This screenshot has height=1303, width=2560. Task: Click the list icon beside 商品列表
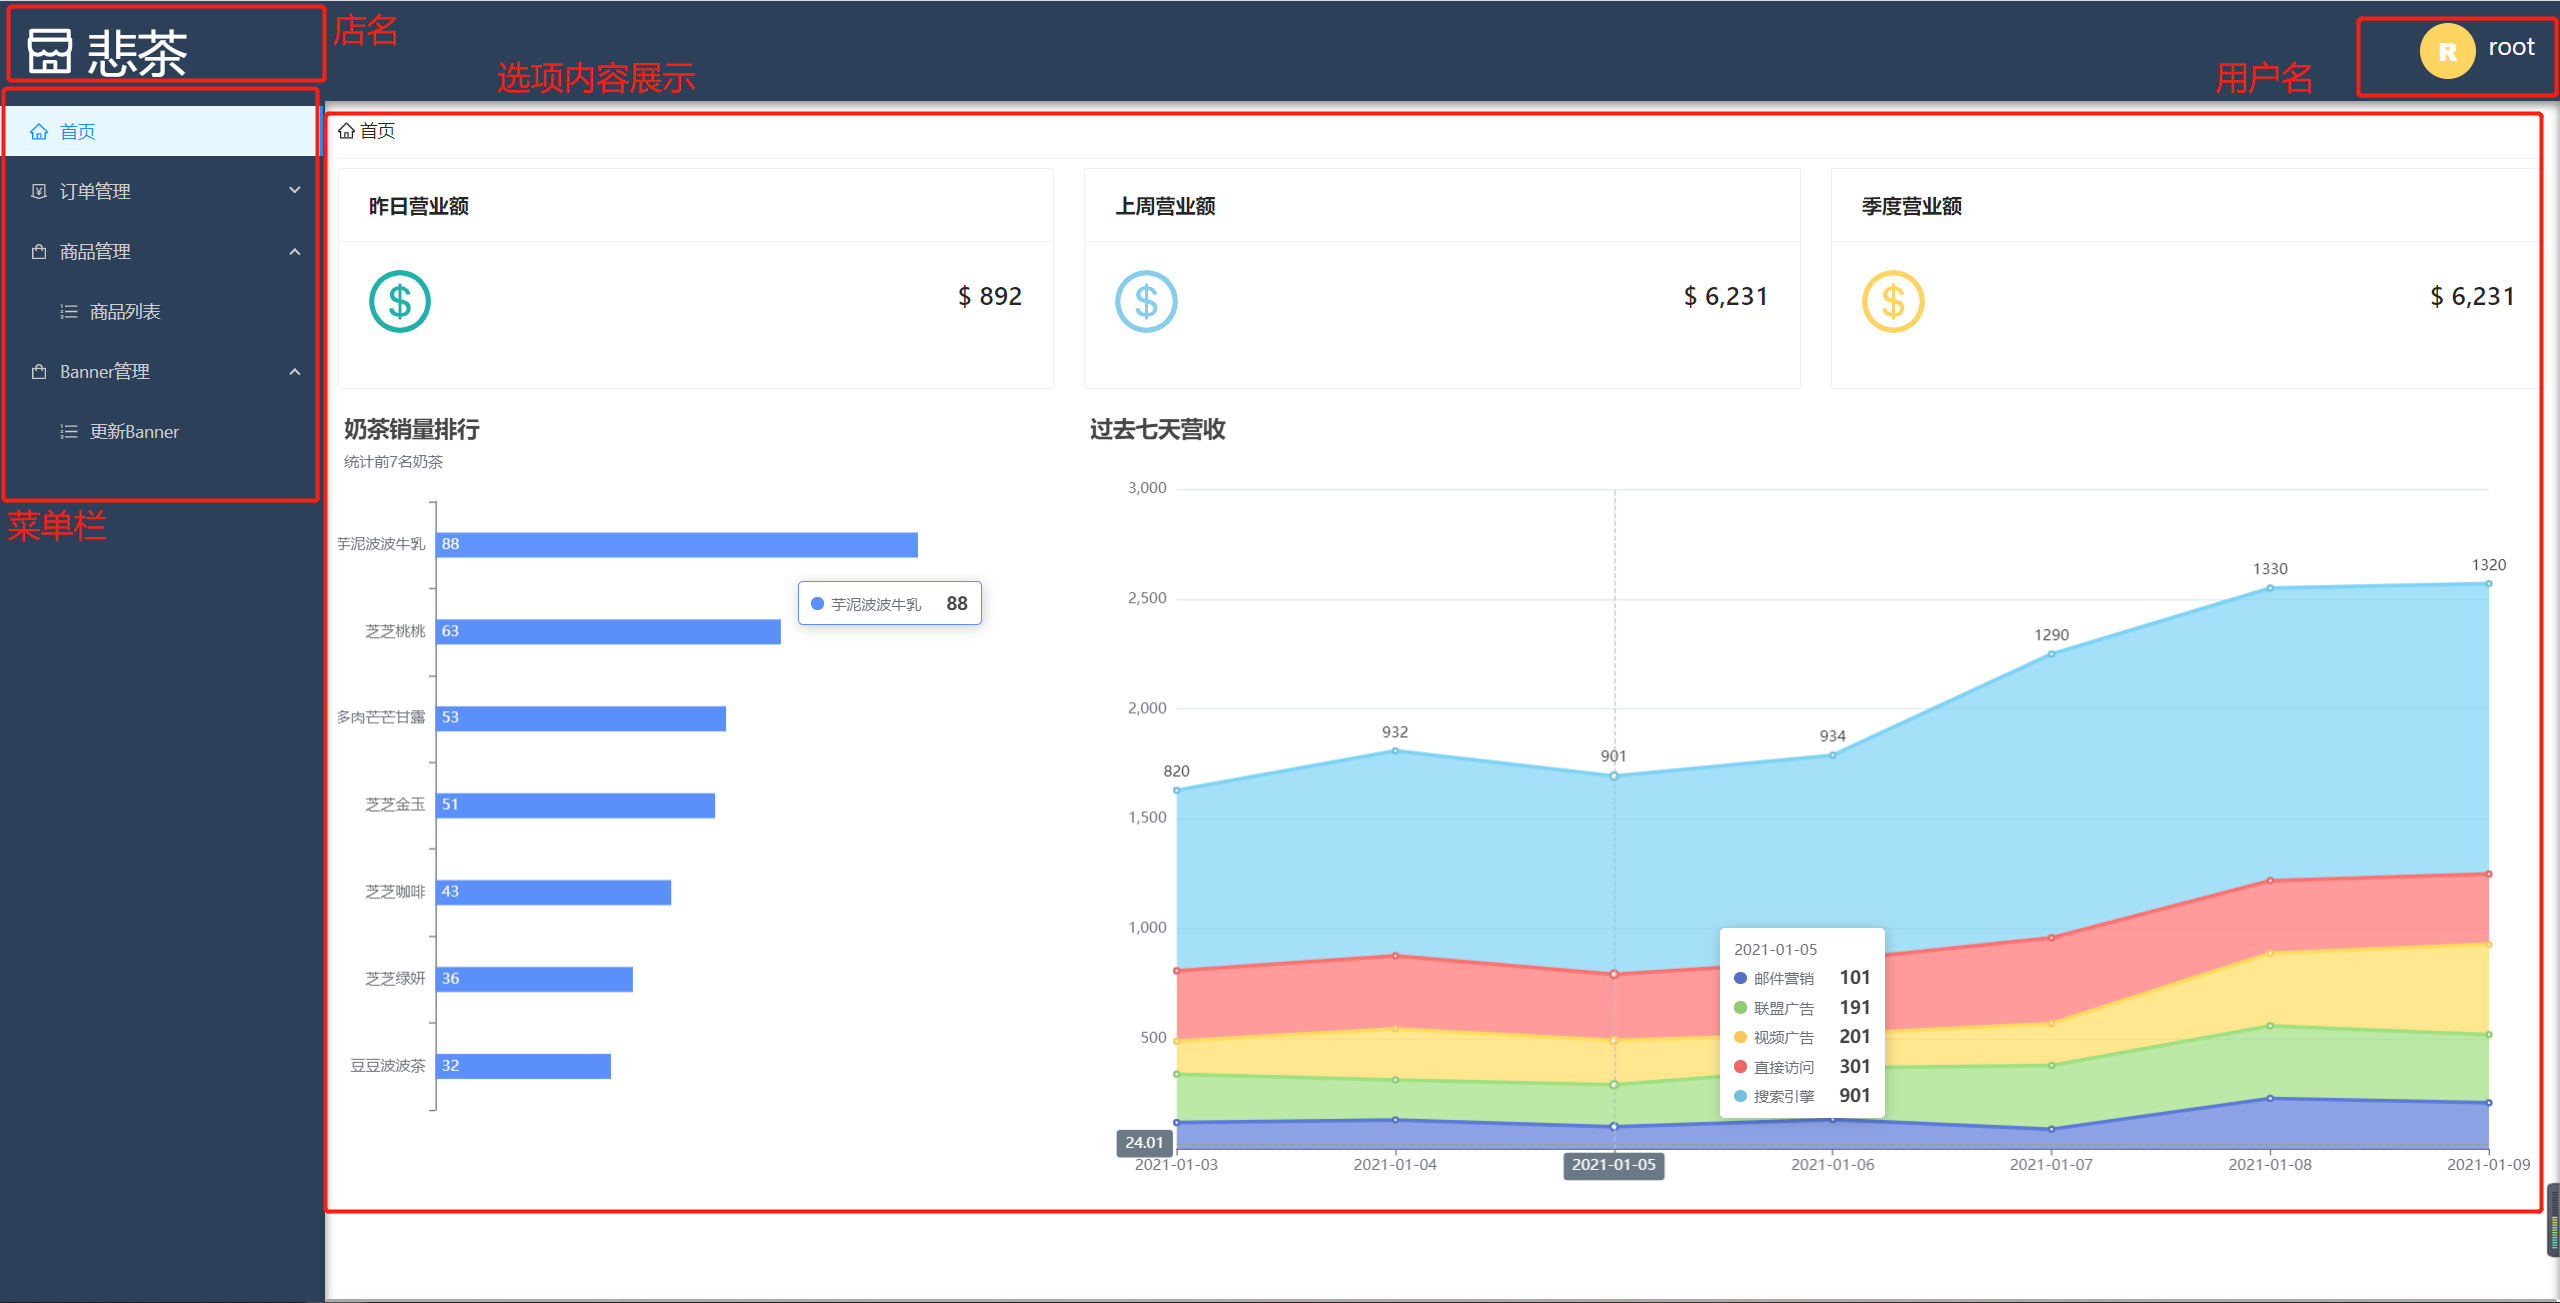tap(69, 311)
